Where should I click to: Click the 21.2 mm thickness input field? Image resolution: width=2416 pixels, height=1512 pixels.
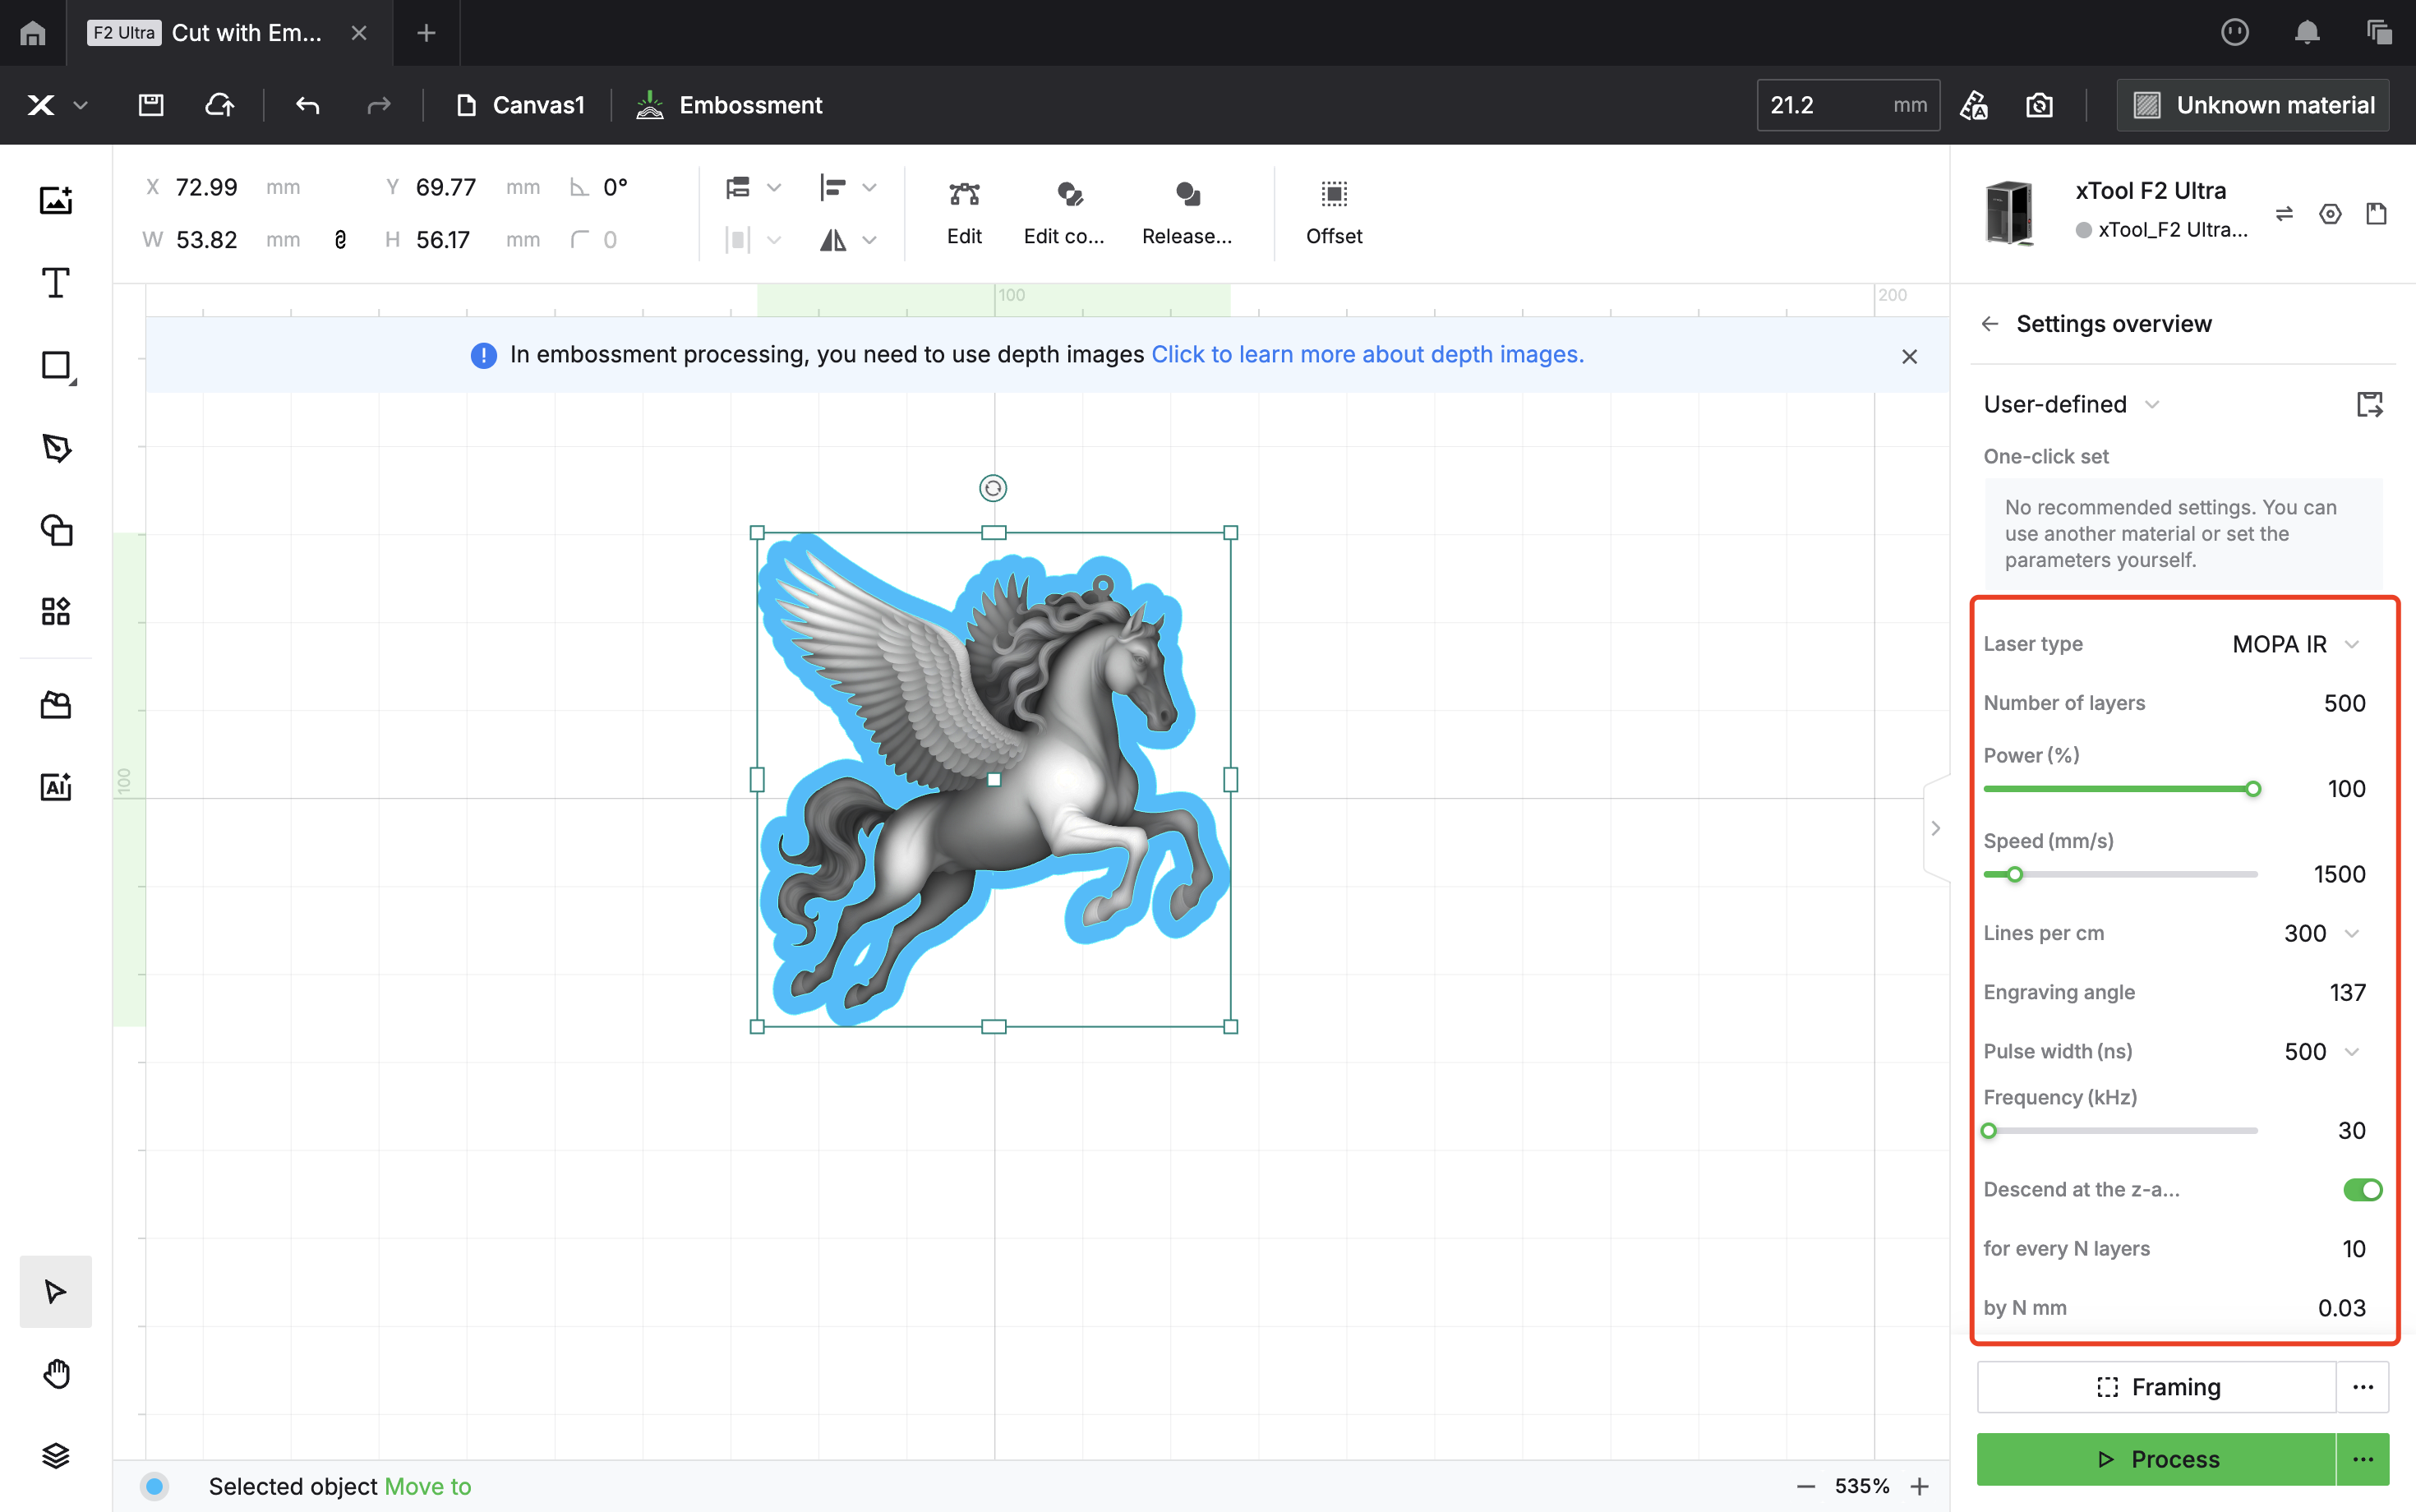[x=1848, y=105]
